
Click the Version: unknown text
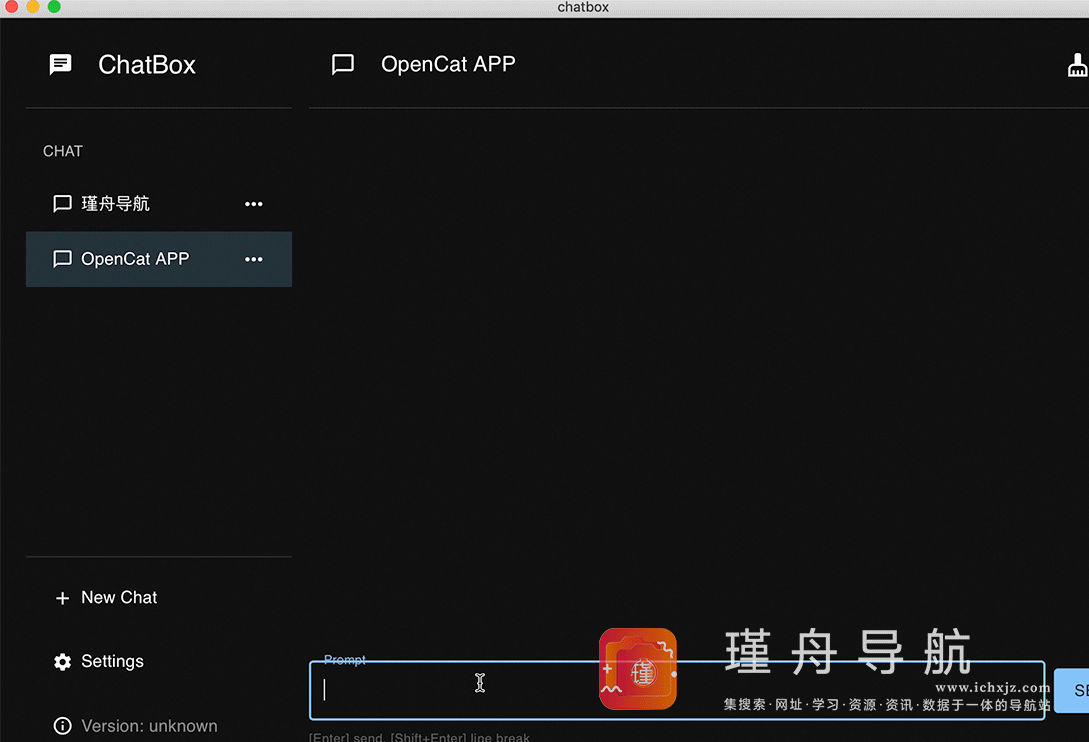coord(148,726)
